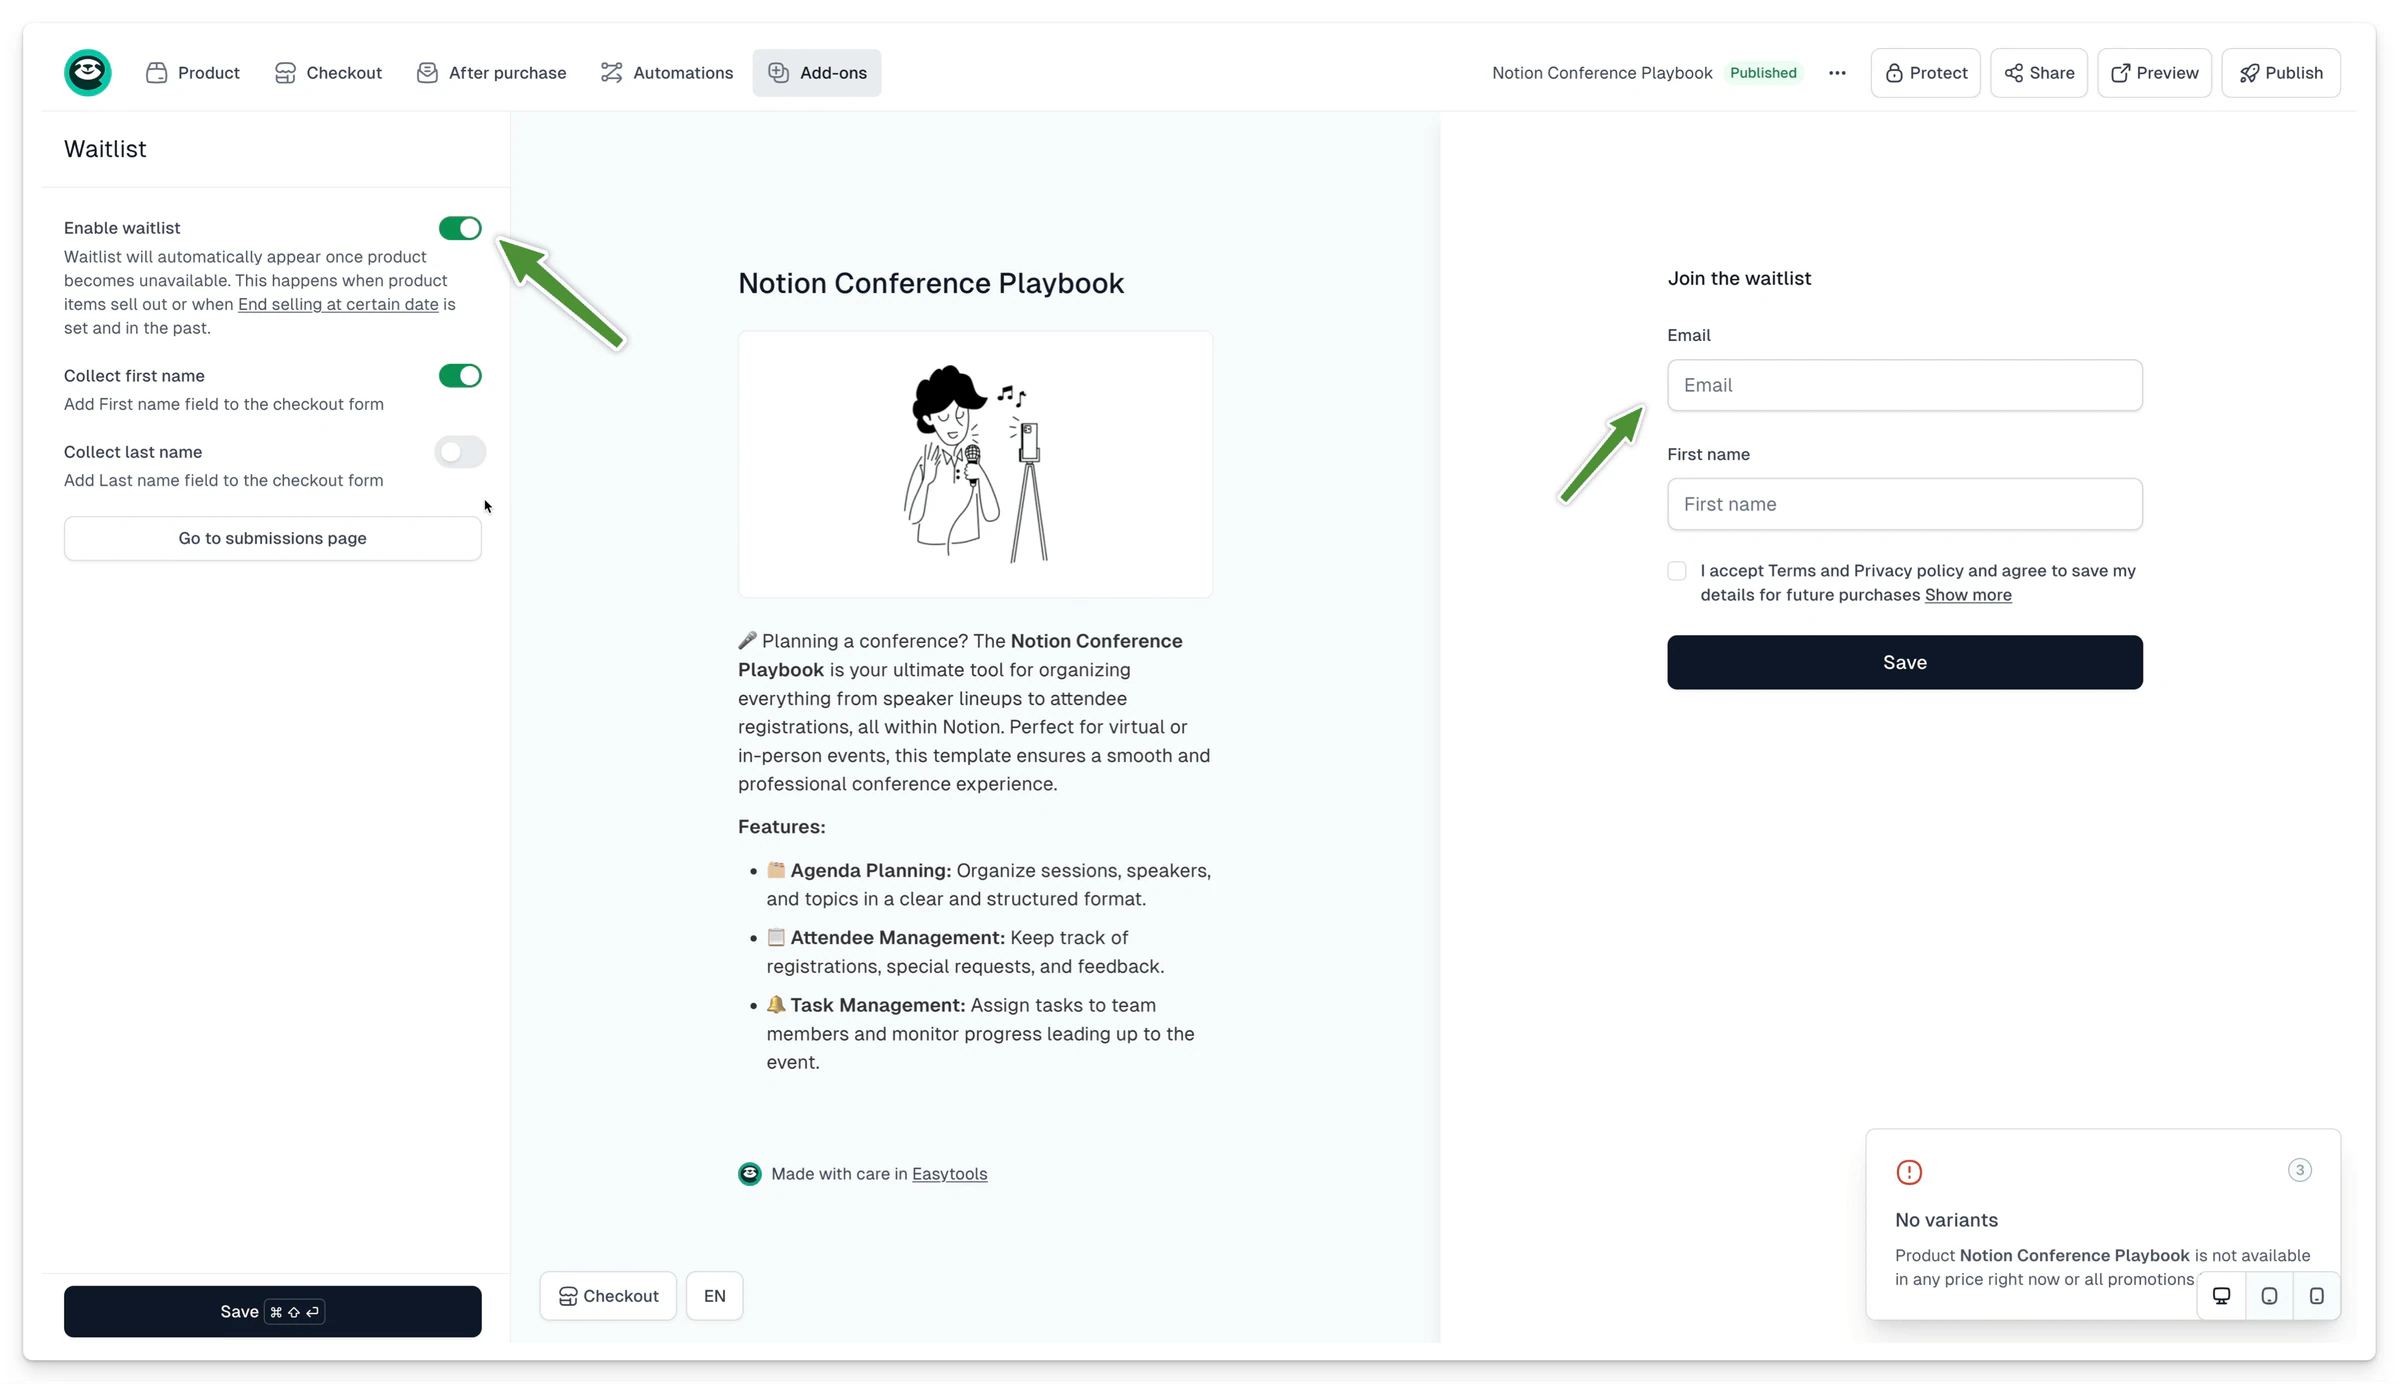Save waitlist settings in left panel

[273, 1311]
